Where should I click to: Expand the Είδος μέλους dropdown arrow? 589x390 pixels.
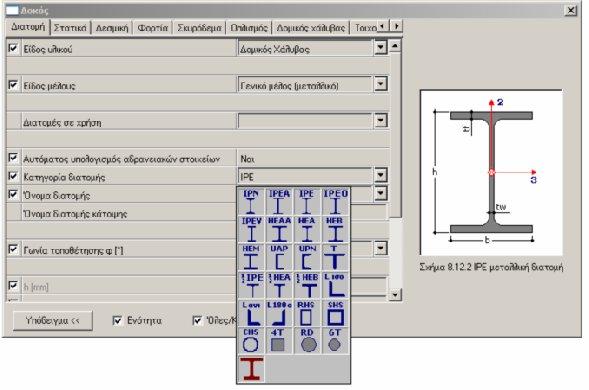tap(381, 84)
